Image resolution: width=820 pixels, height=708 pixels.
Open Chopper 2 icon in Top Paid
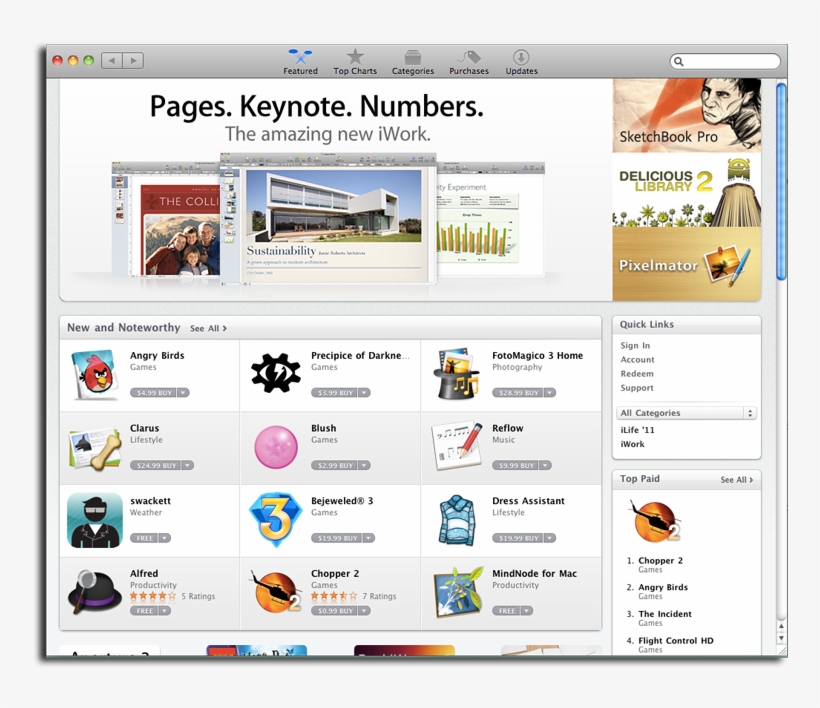655,521
